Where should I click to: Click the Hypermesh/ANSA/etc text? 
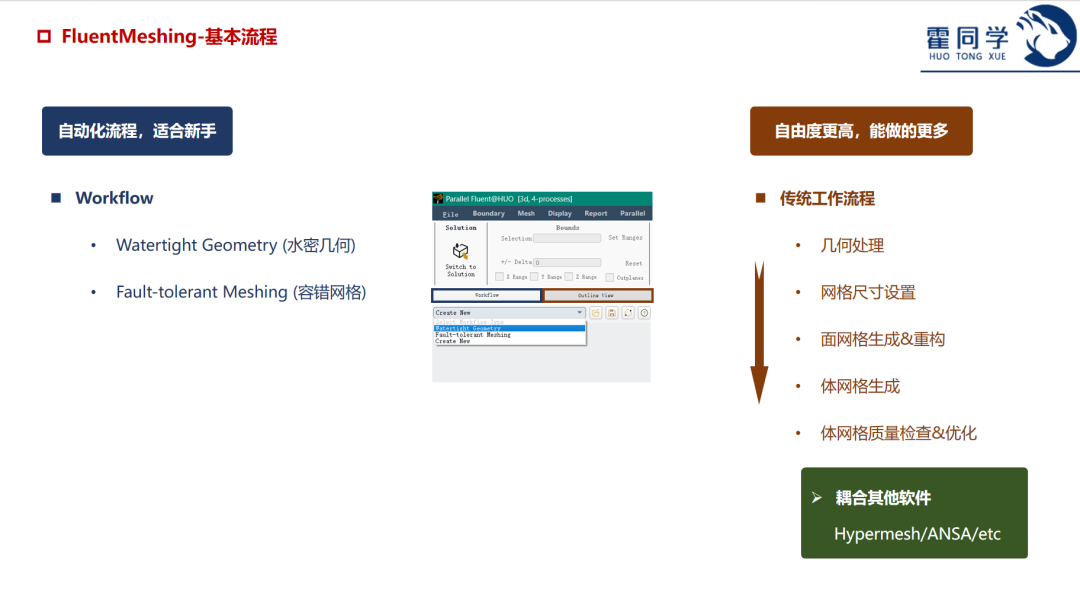917,534
